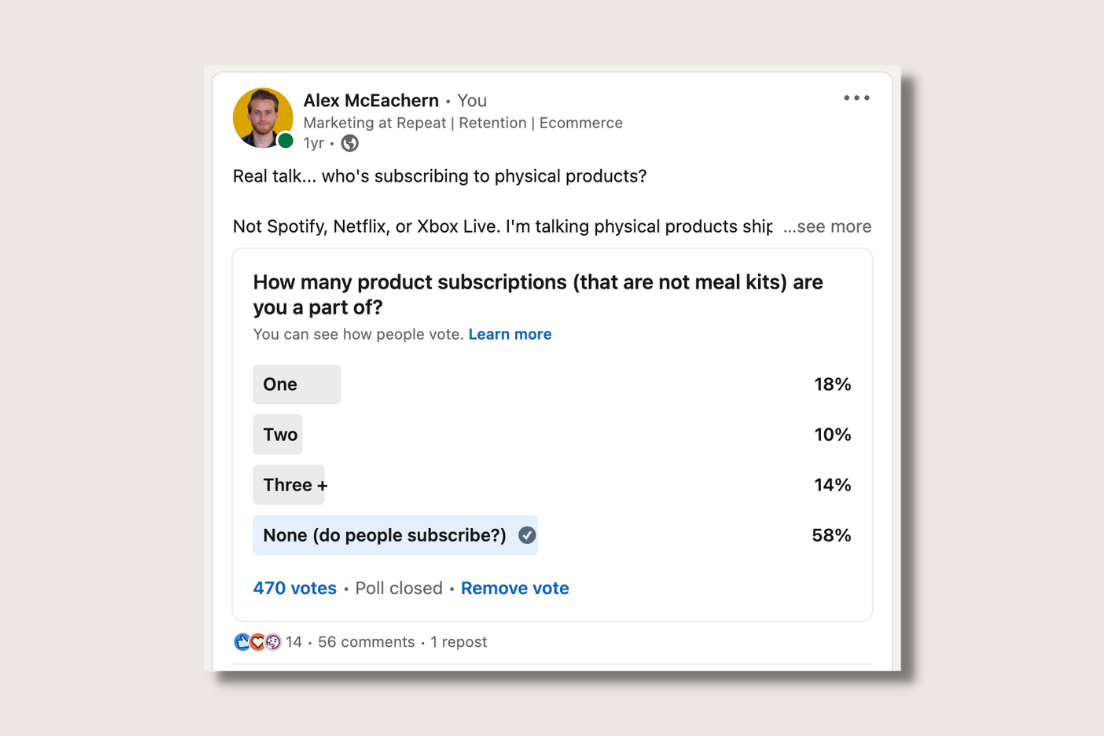Select the Two poll option
Image resolution: width=1104 pixels, height=736 pixels.
[278, 434]
